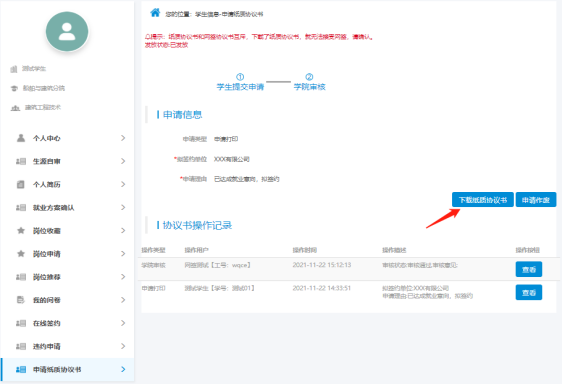Click the XXX有限公司 value in 申请信息
Screen dimensions: 563x384
[232, 159]
